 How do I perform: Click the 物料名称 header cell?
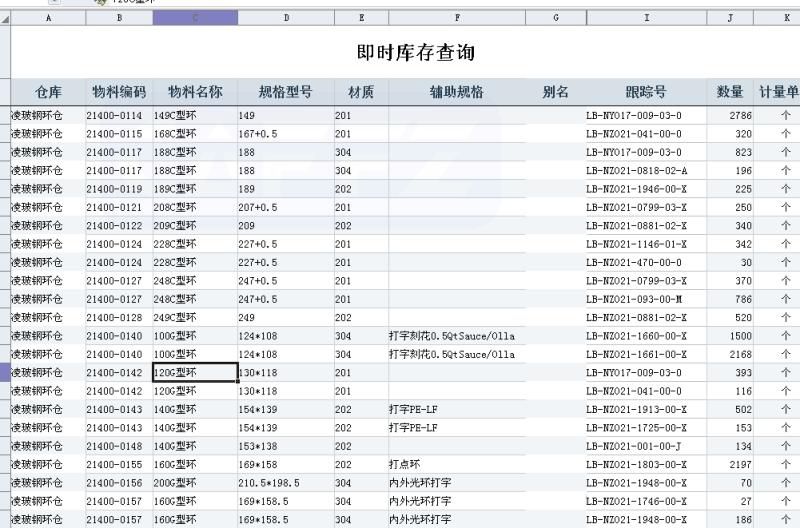195,92
